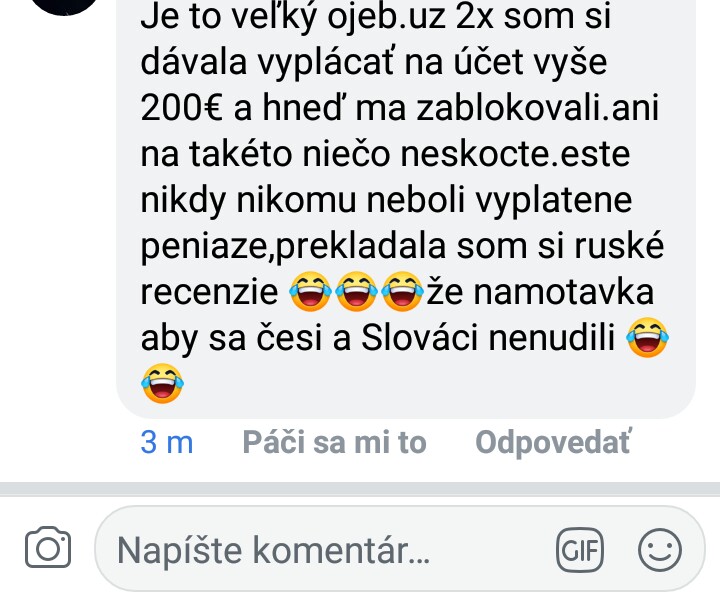Open the GIF picker icon

[580, 550]
